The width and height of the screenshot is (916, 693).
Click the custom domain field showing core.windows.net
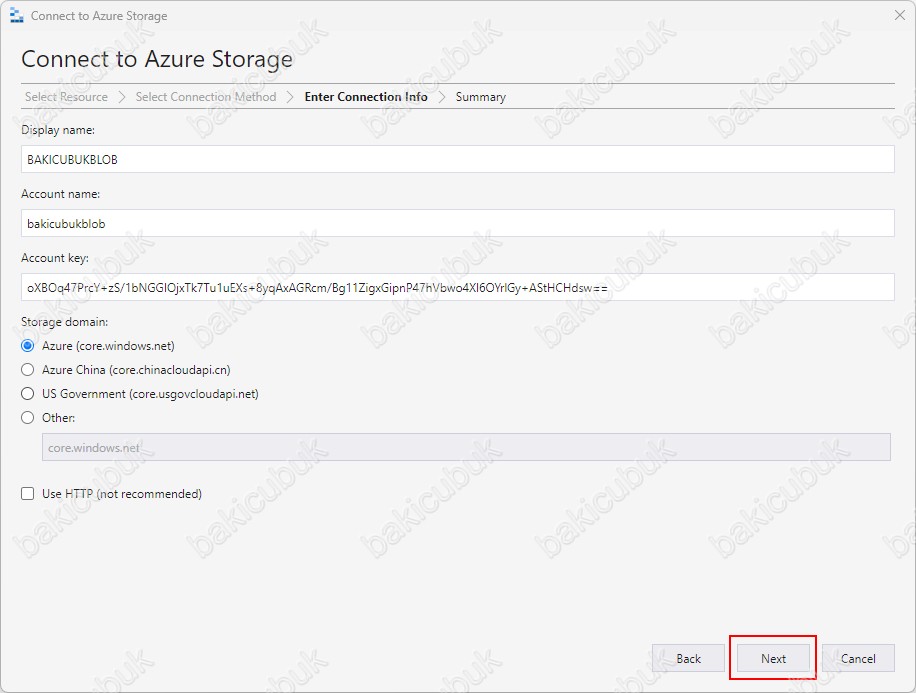(466, 447)
